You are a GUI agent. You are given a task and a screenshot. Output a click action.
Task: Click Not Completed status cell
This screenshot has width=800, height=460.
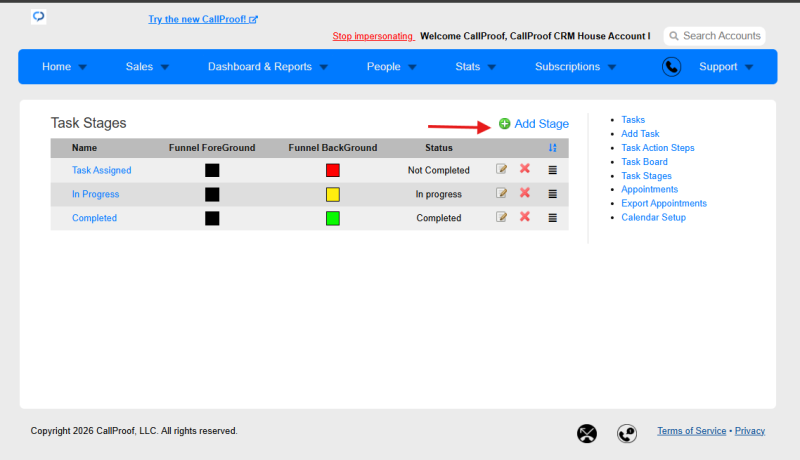[439, 170]
